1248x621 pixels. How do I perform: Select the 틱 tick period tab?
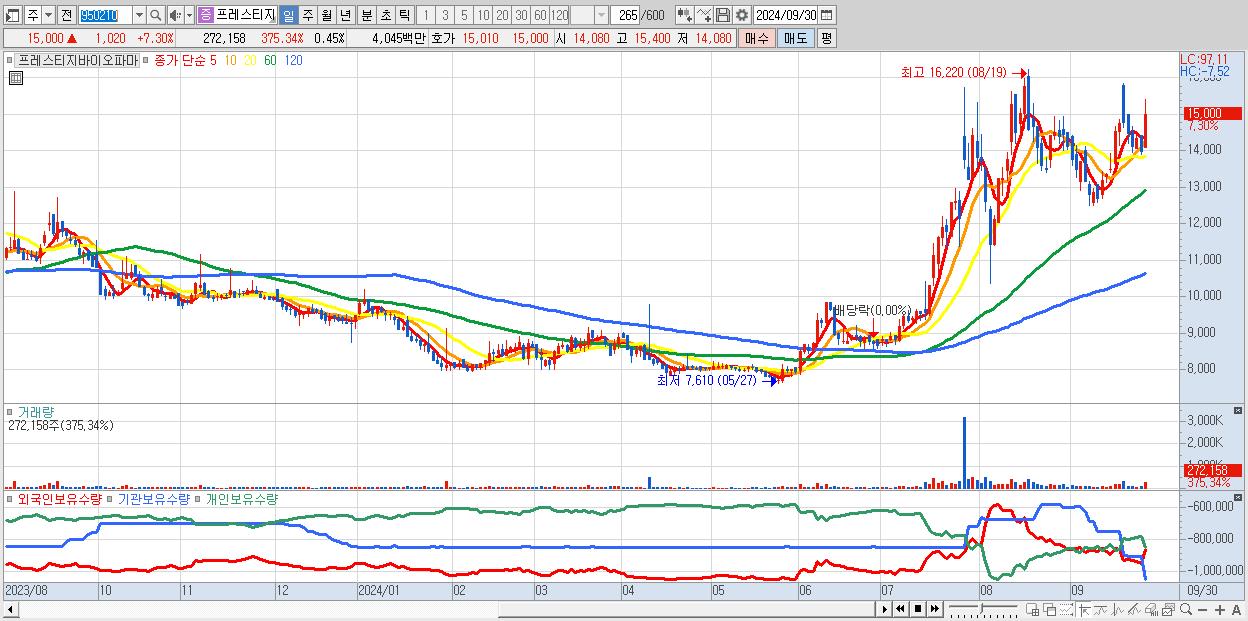(x=404, y=15)
